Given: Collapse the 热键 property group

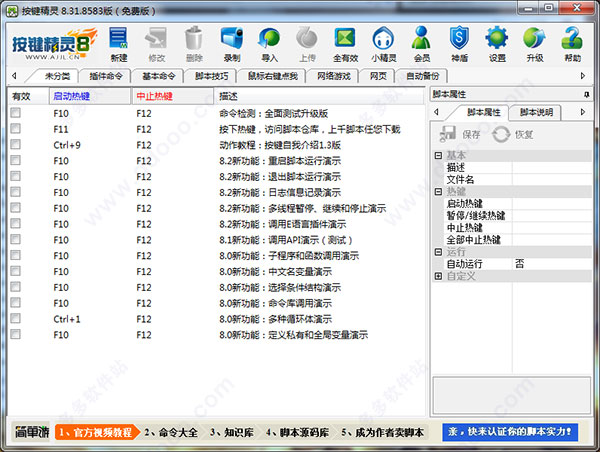Looking at the screenshot, I should click(439, 191).
